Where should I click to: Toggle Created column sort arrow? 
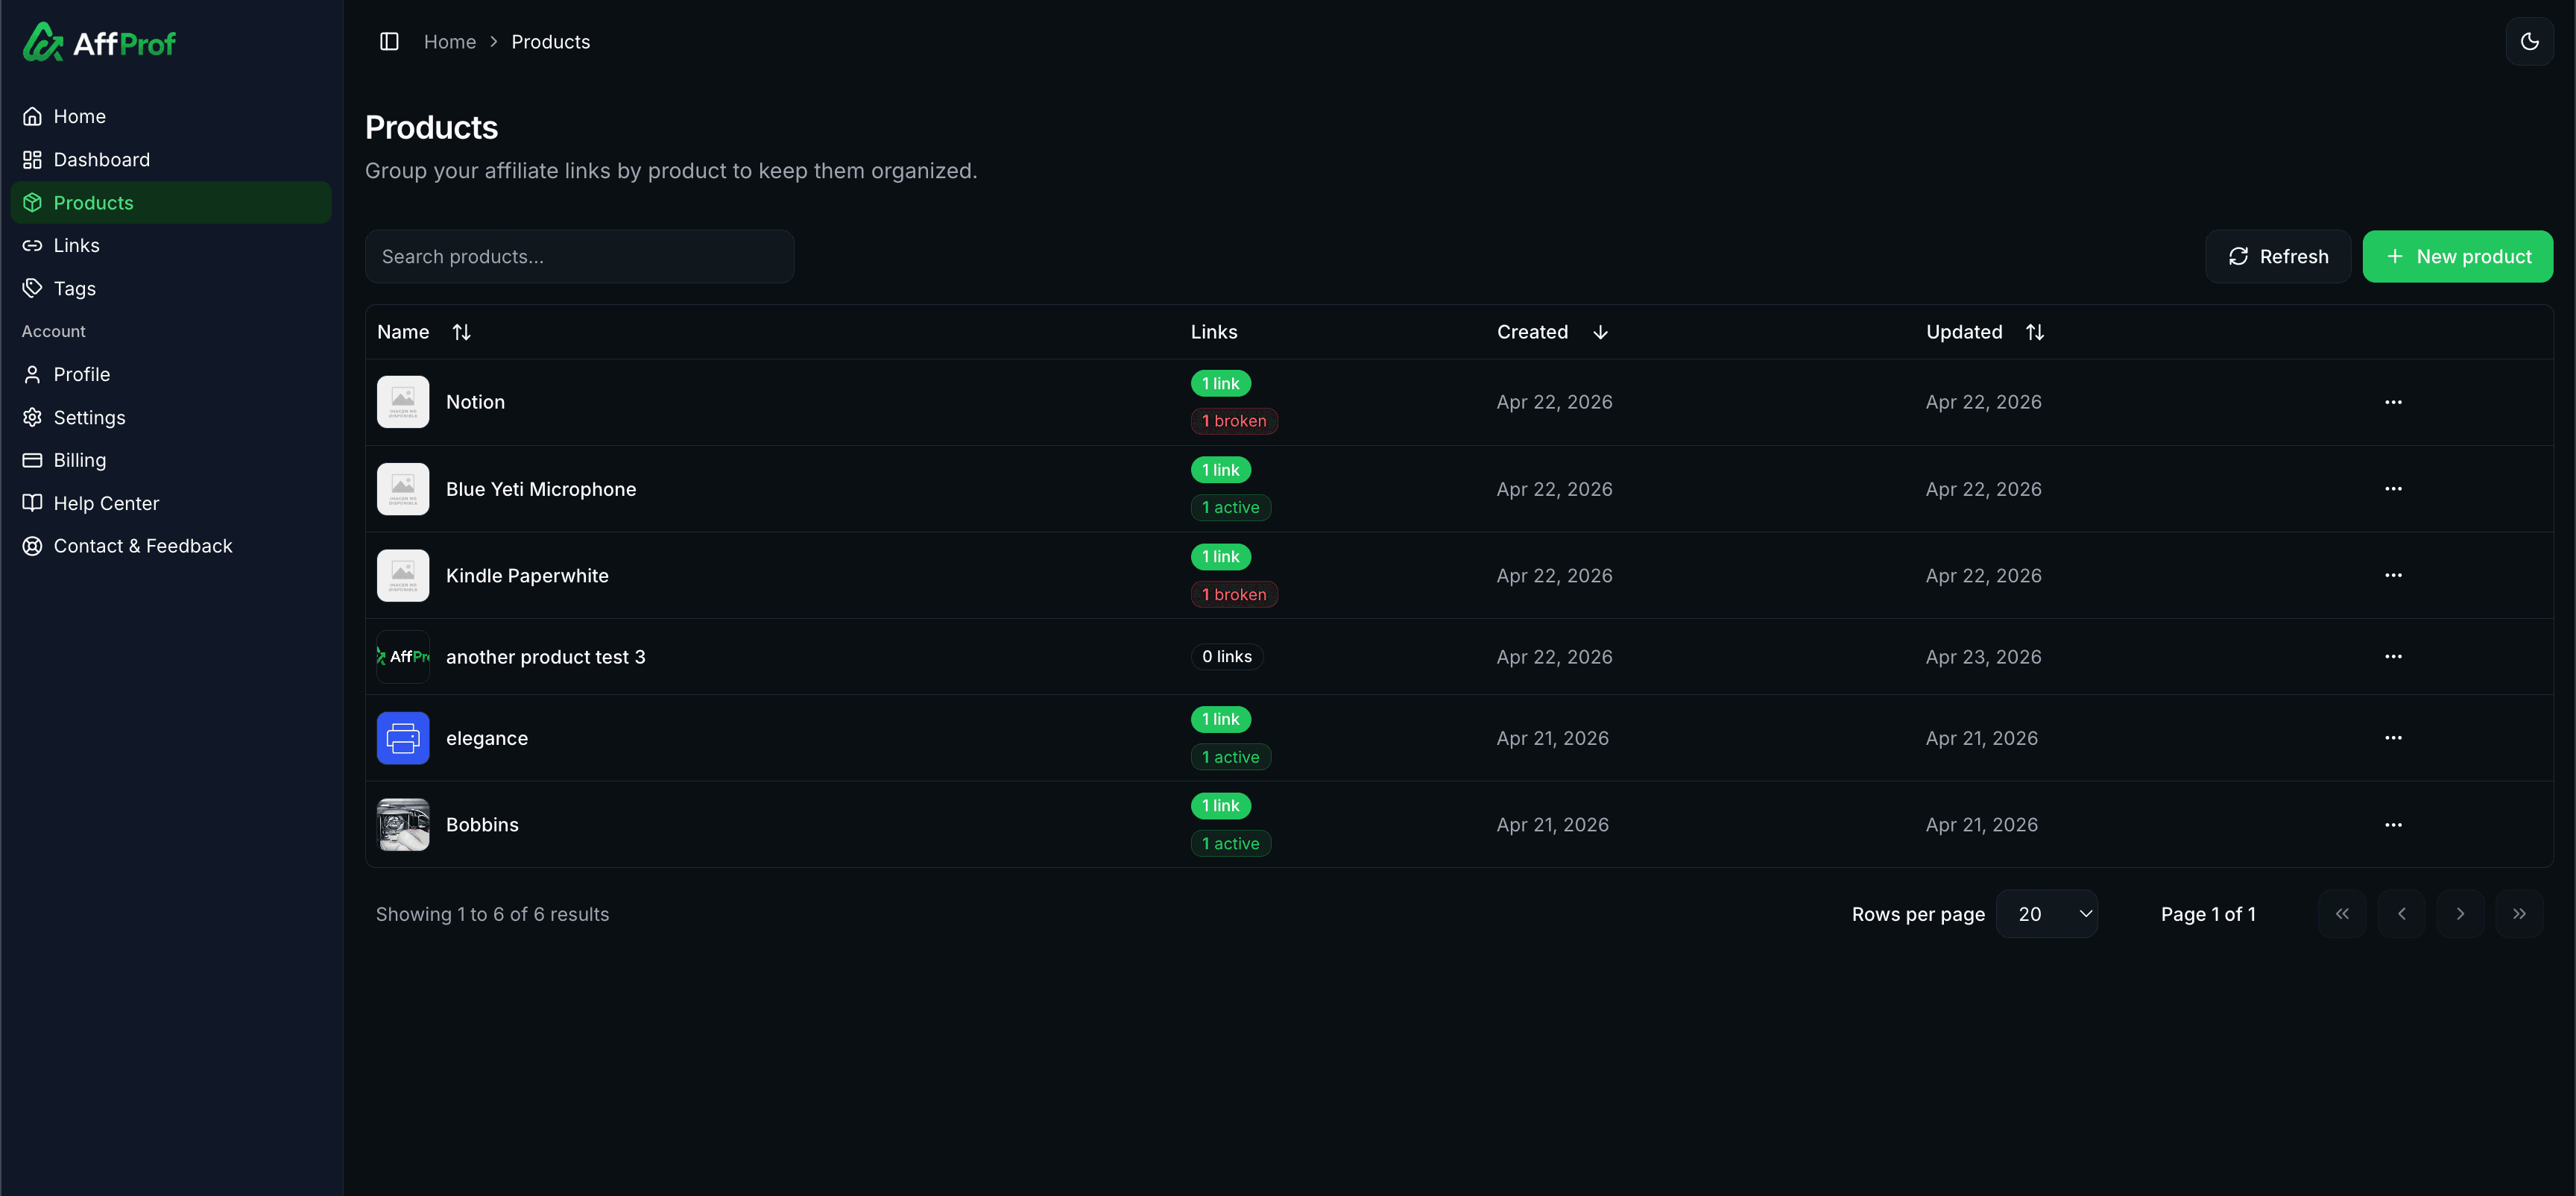point(1599,332)
